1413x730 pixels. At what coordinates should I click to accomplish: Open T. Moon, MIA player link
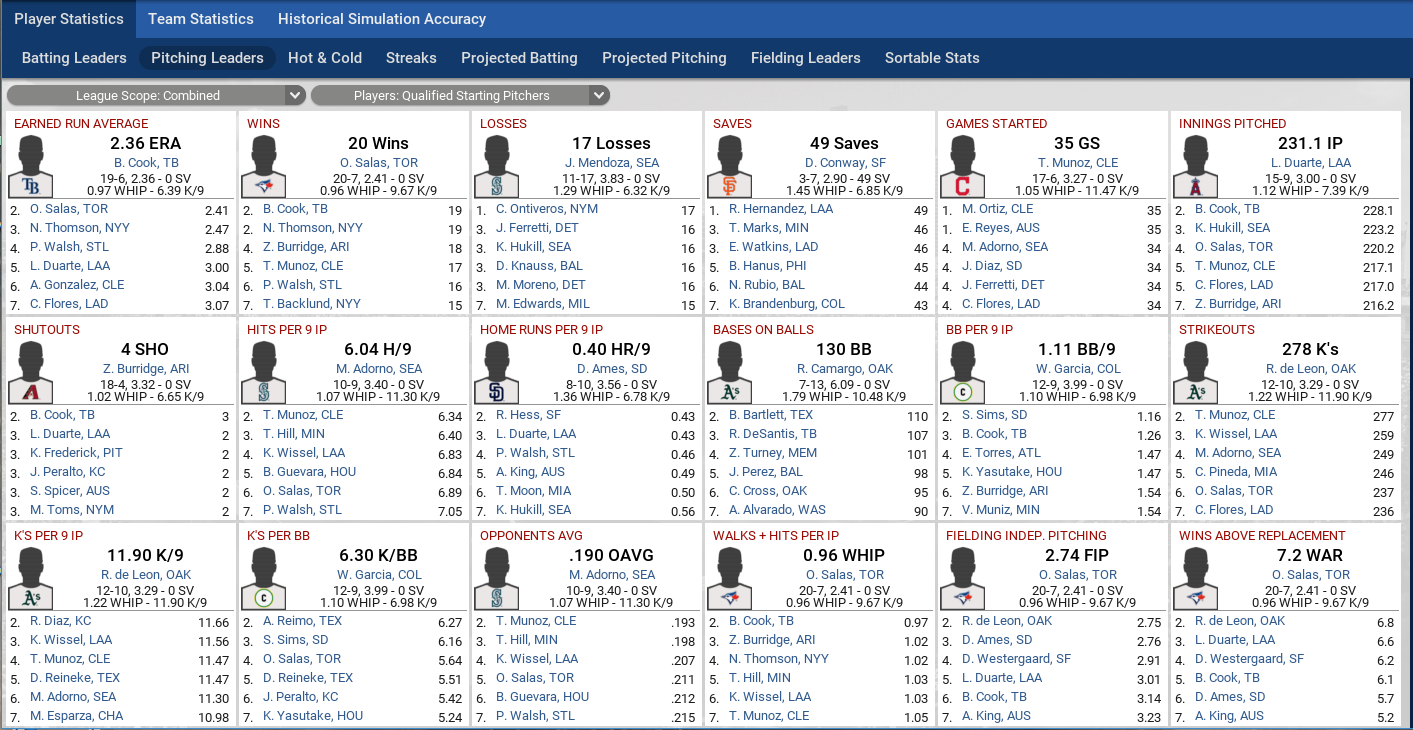(534, 491)
